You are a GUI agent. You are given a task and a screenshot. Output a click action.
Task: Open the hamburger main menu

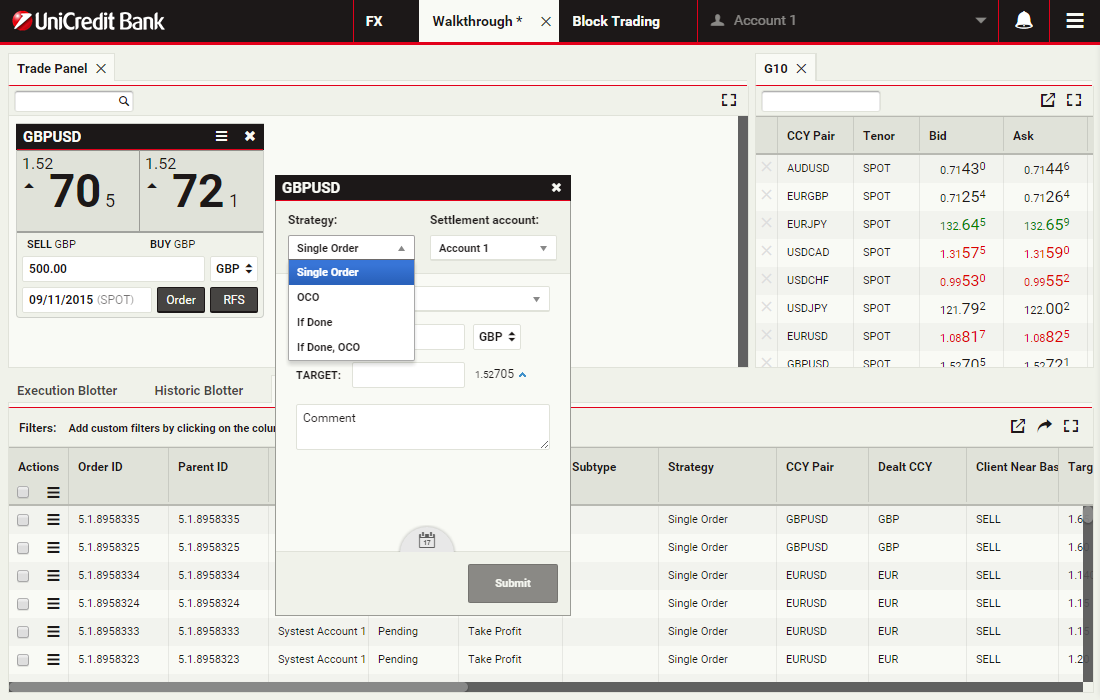(x=1075, y=21)
